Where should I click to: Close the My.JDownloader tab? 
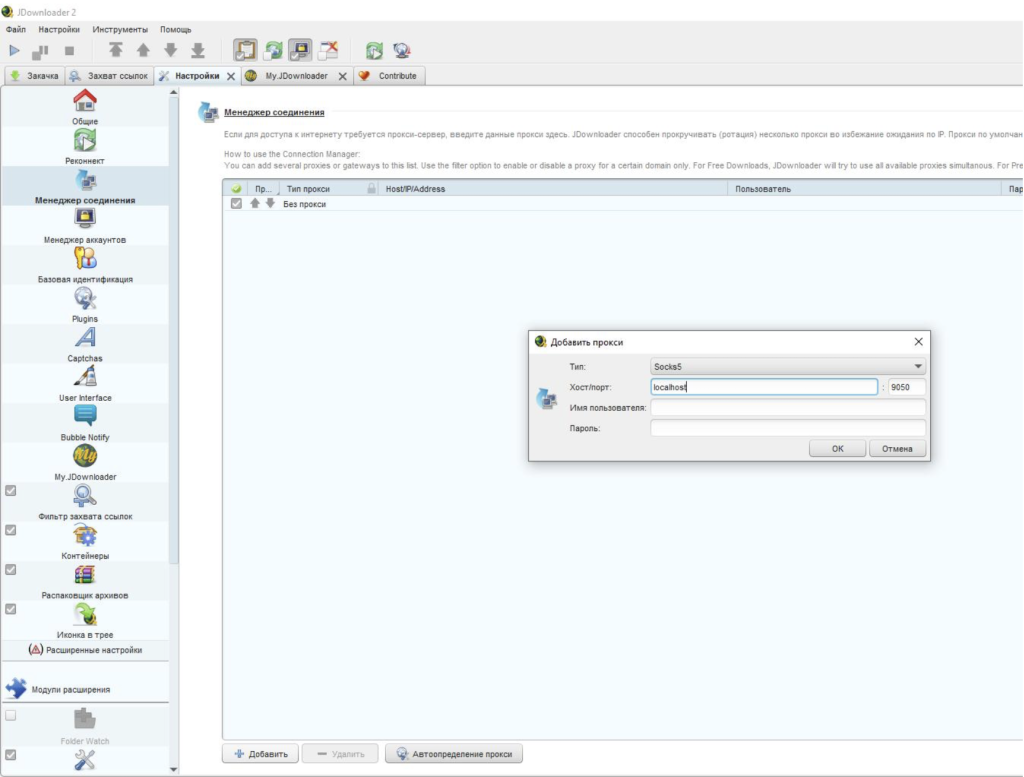pyautogui.click(x=342, y=76)
